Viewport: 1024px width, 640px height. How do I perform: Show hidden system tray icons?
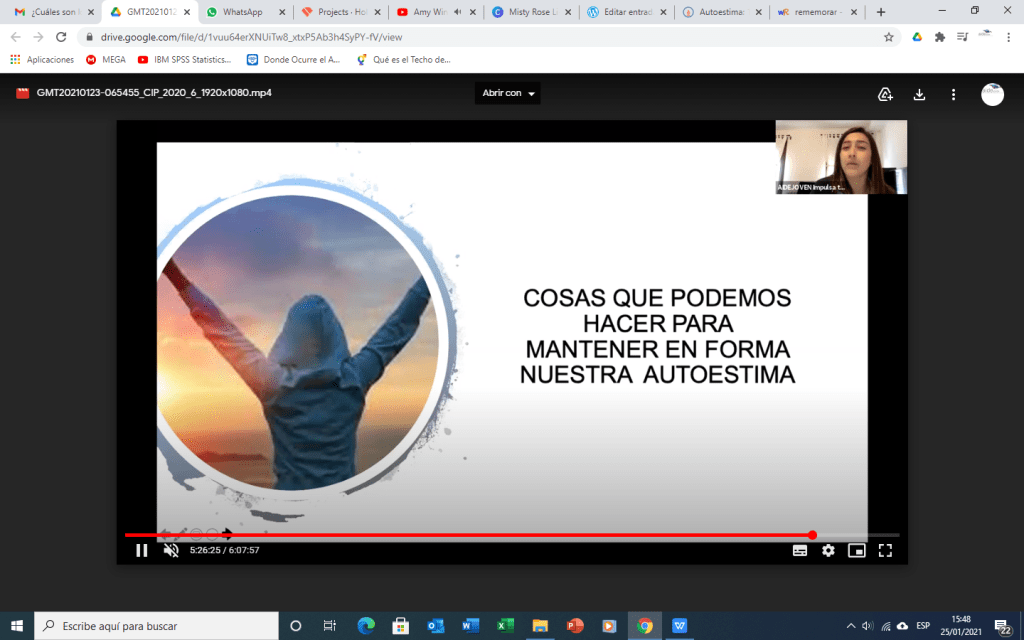pos(850,626)
